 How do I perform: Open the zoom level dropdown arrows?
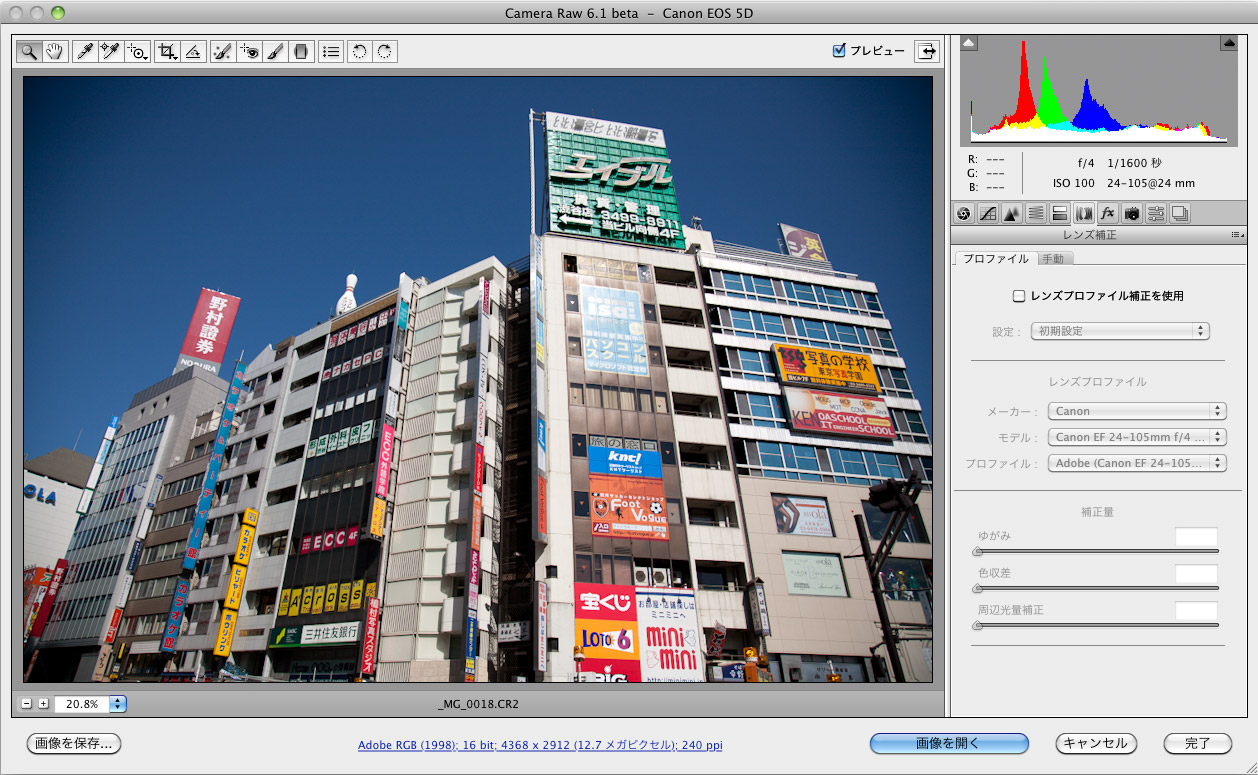click(119, 704)
